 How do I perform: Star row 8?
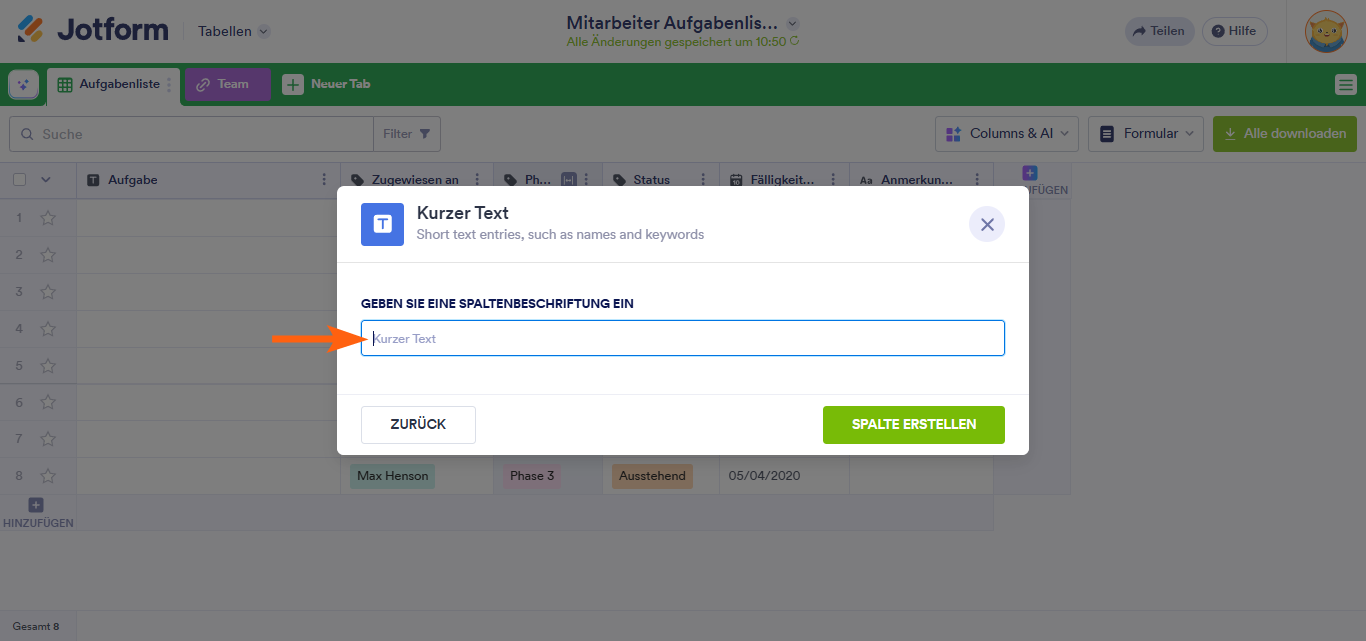[48, 476]
